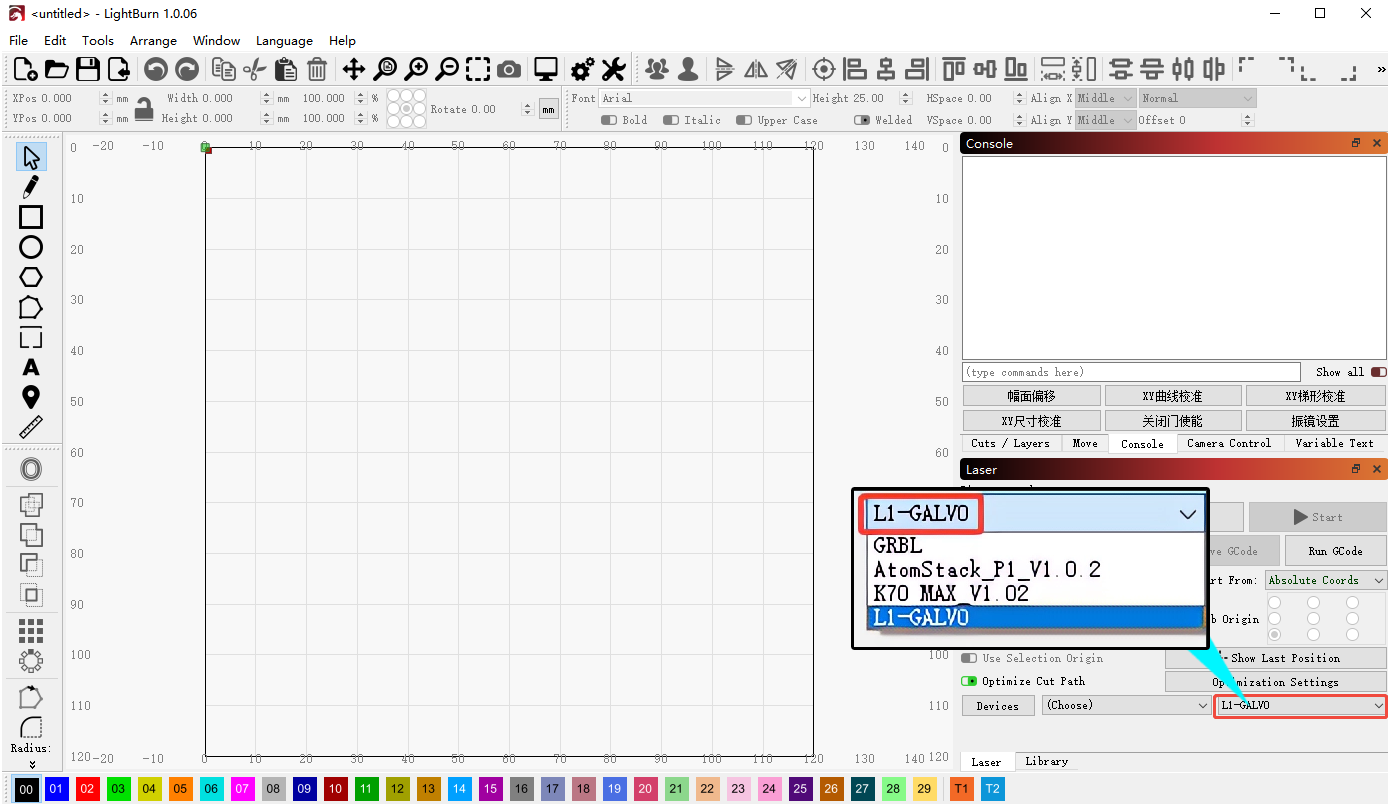Click the Devices button
Screen dimensions: 1388x804
(x=997, y=706)
